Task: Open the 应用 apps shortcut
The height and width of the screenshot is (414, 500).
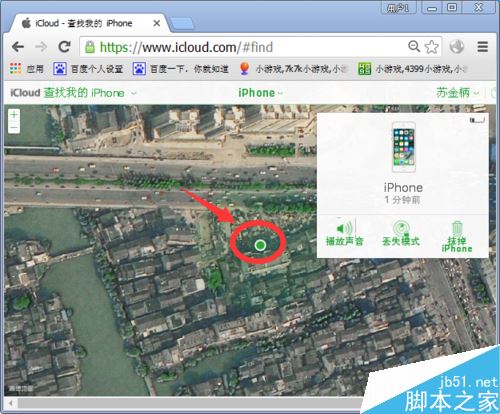Action: coord(27,69)
